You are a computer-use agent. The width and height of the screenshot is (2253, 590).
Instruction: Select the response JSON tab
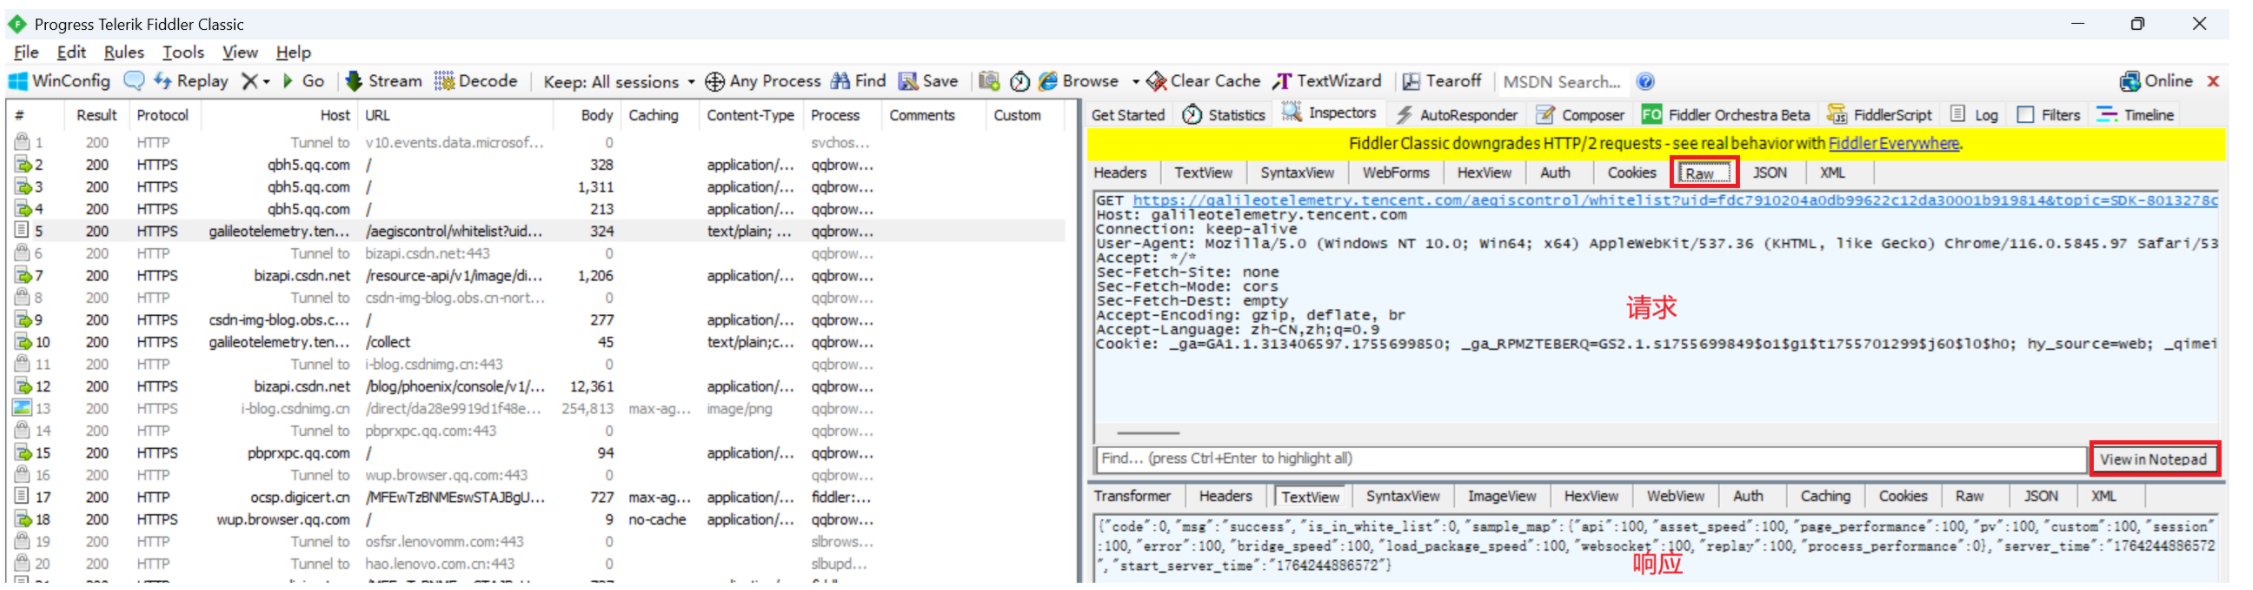2041,496
